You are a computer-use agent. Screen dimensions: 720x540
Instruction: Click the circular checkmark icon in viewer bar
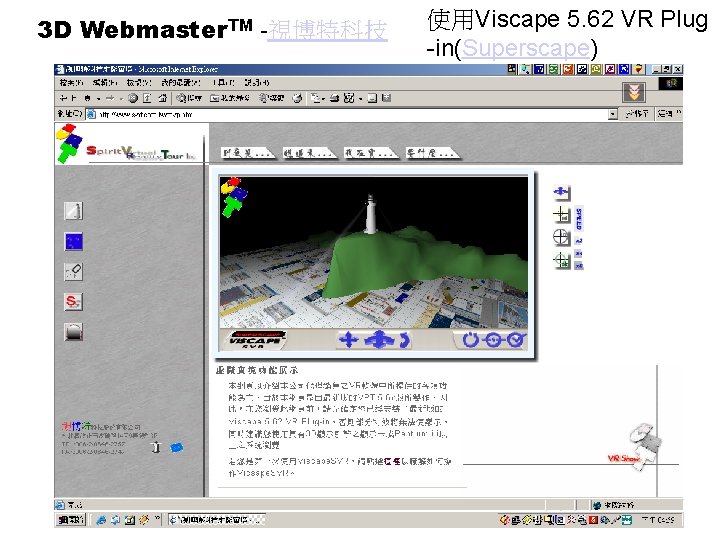pyautogui.click(x=516, y=340)
